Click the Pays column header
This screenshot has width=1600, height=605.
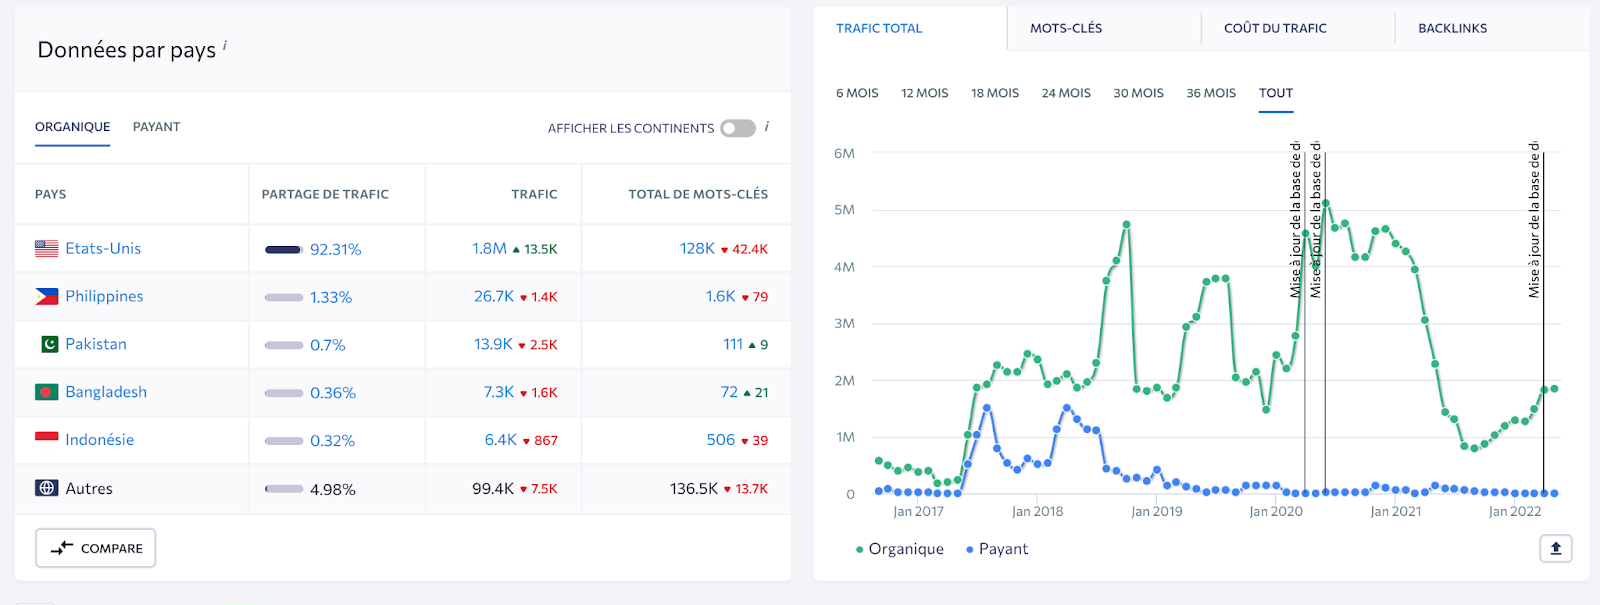click(51, 194)
